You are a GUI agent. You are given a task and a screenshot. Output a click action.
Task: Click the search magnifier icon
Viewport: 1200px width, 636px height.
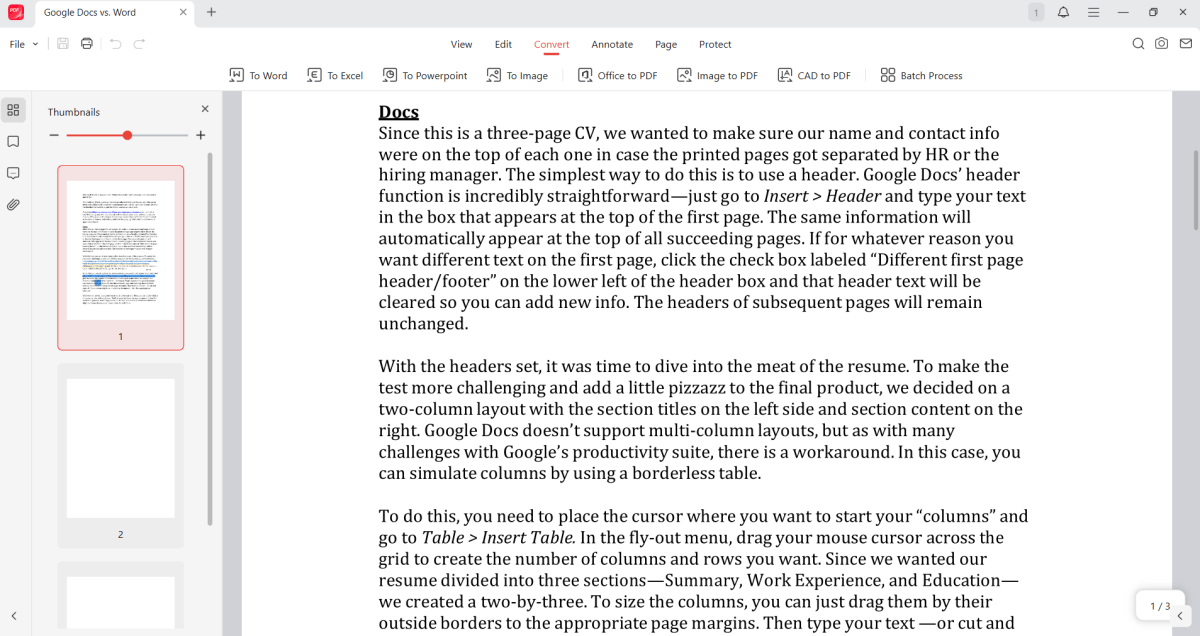click(1138, 44)
